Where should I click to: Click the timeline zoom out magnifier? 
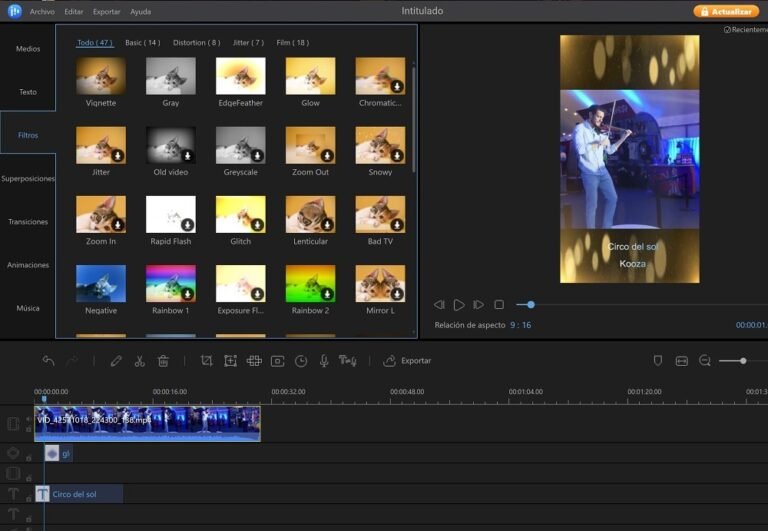704,361
